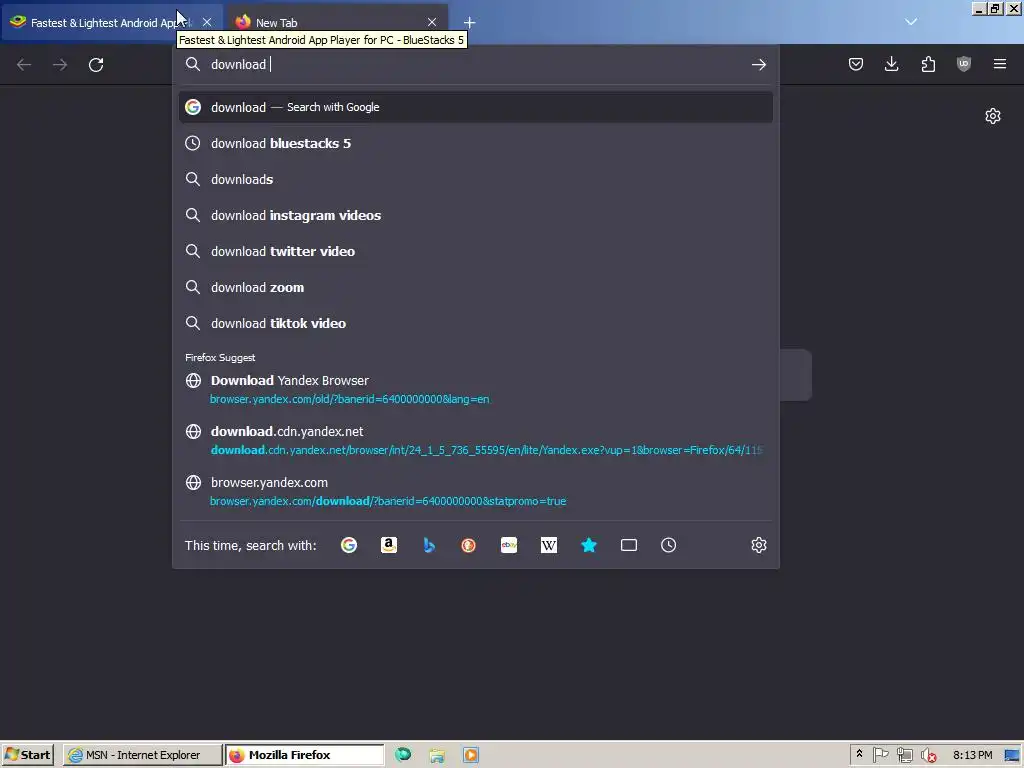Screen dimensions: 1024x768
Task: Close the New Tab tab
Action: [432, 22]
